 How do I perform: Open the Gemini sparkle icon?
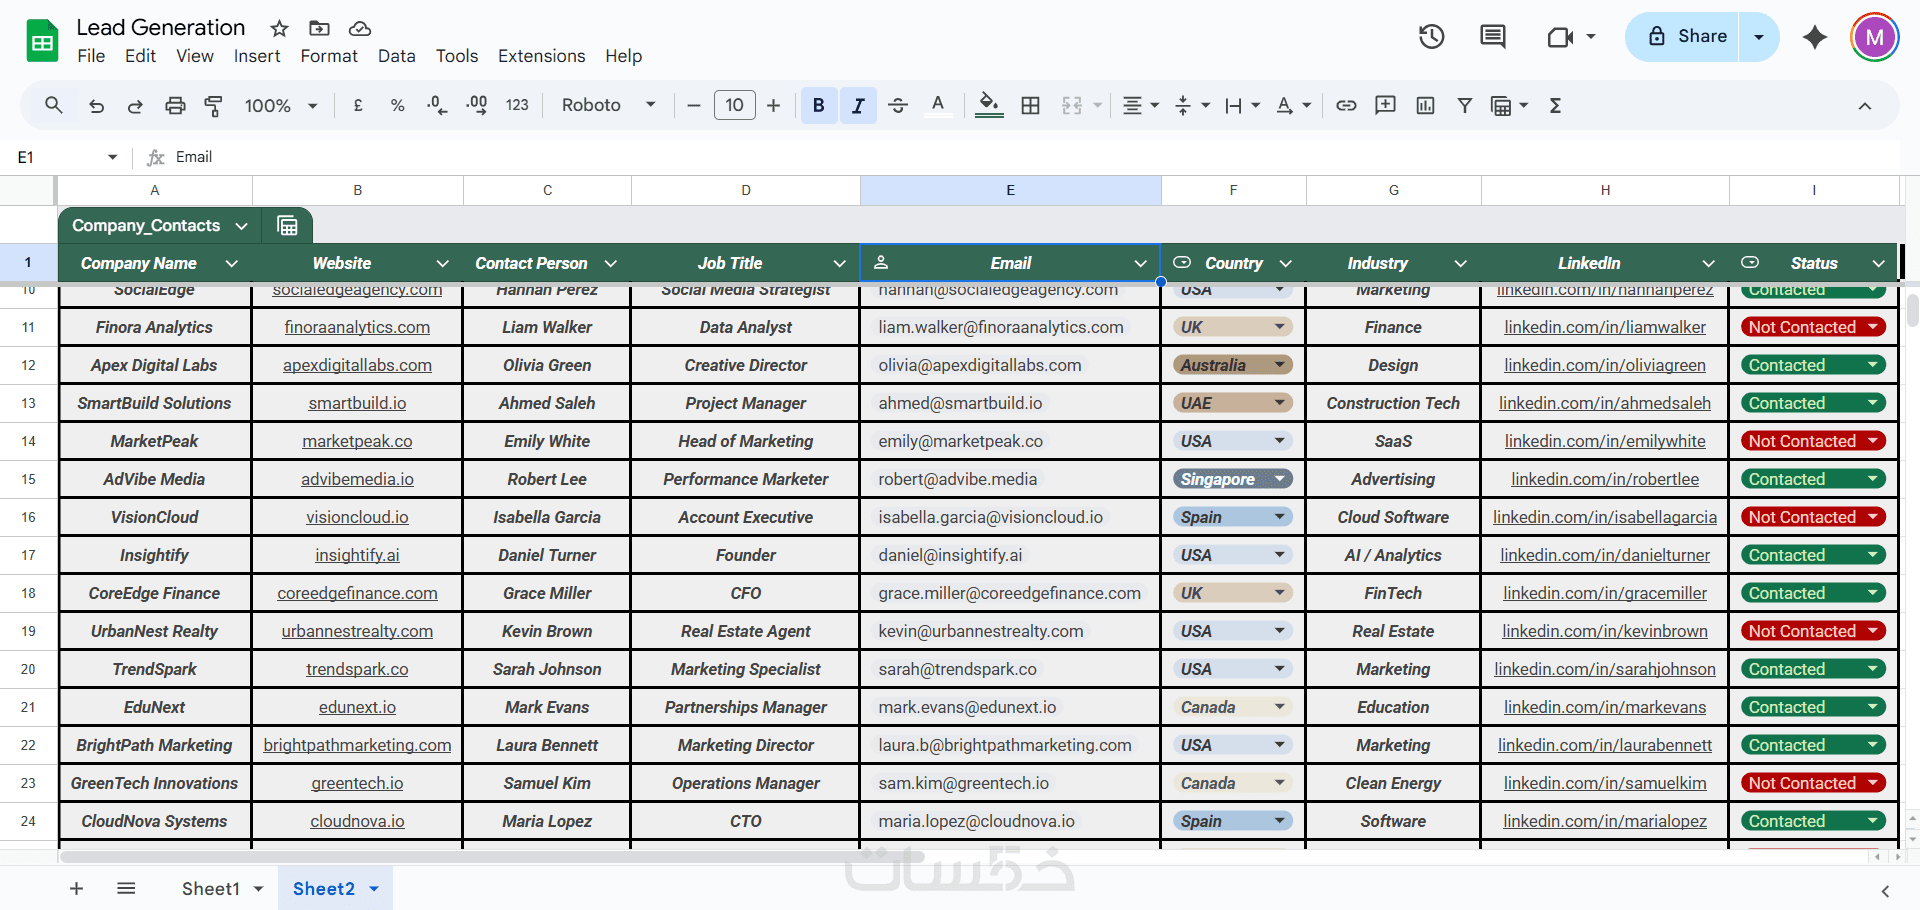point(1815,37)
